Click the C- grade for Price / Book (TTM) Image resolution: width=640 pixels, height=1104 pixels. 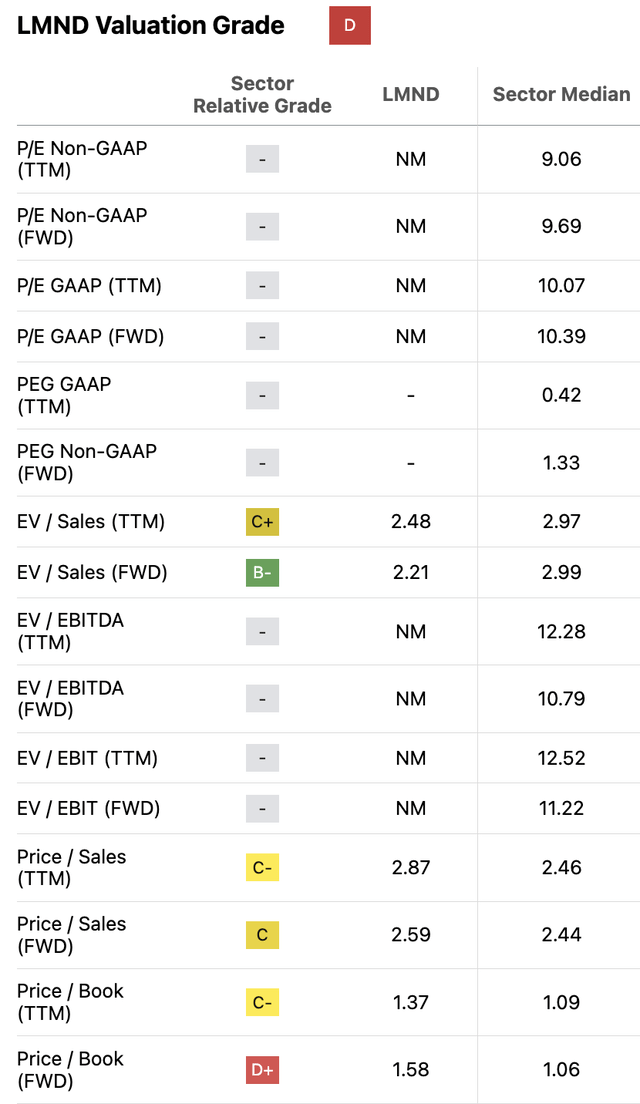(262, 1002)
